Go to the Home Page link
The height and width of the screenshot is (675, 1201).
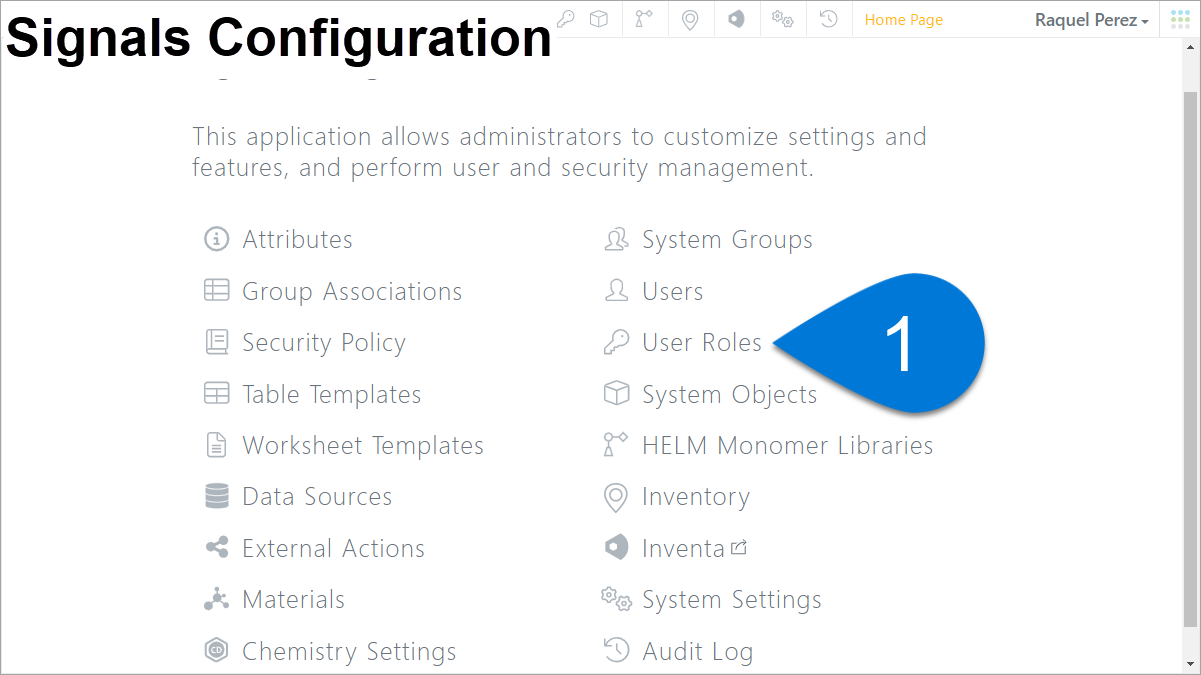pyautogui.click(x=904, y=20)
